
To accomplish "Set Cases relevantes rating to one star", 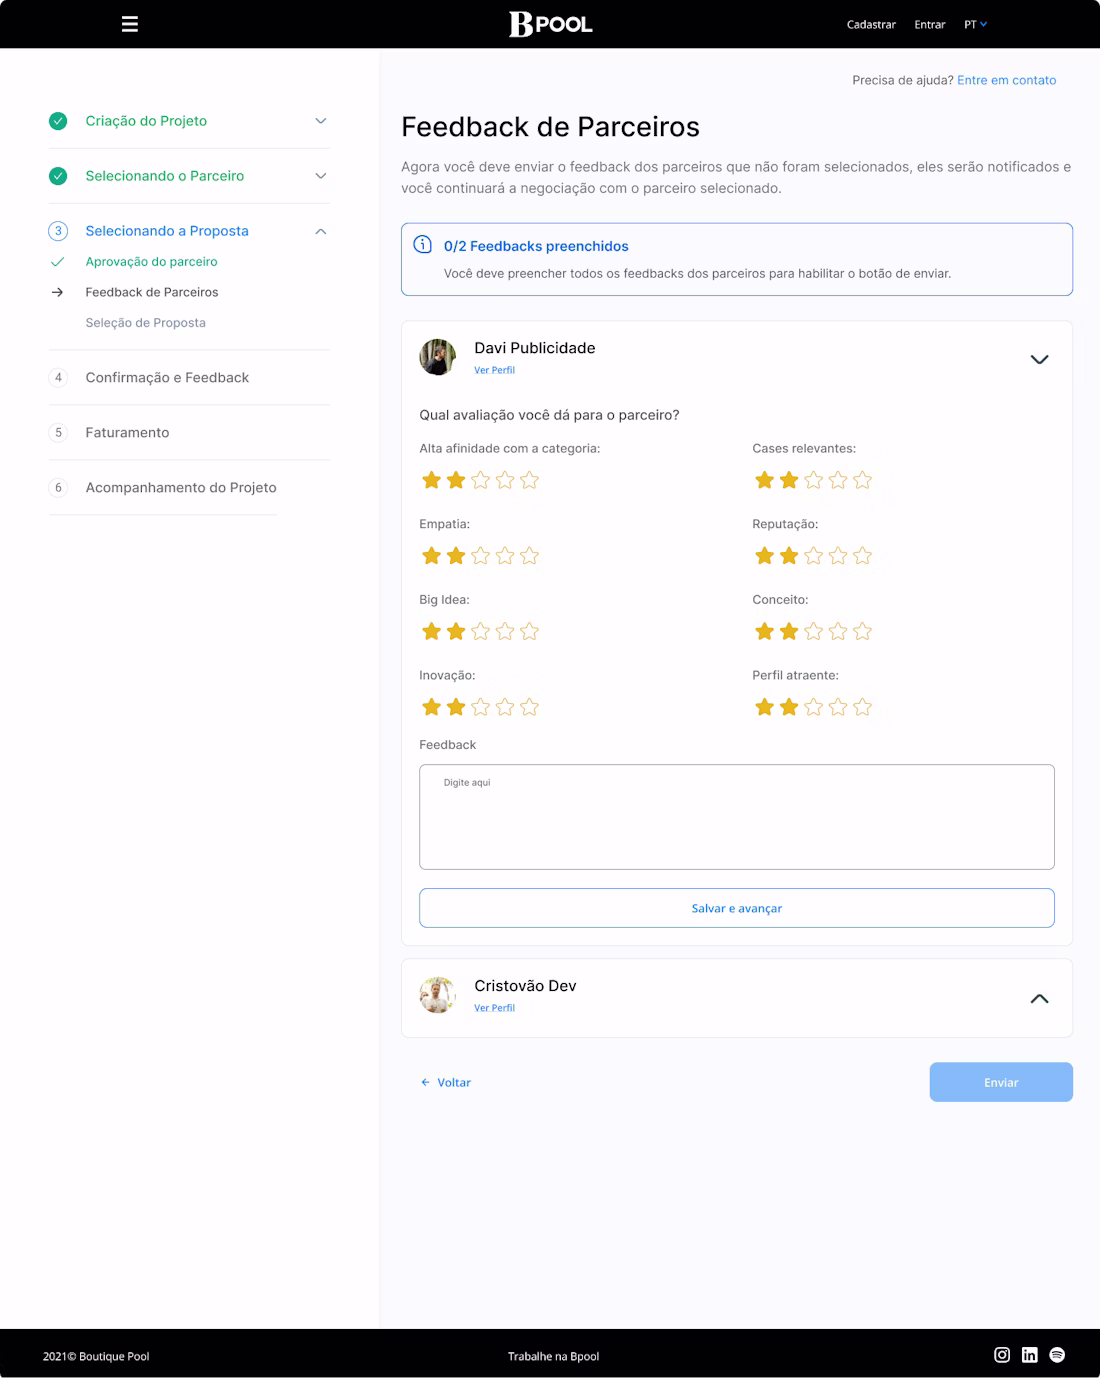I will [765, 480].
